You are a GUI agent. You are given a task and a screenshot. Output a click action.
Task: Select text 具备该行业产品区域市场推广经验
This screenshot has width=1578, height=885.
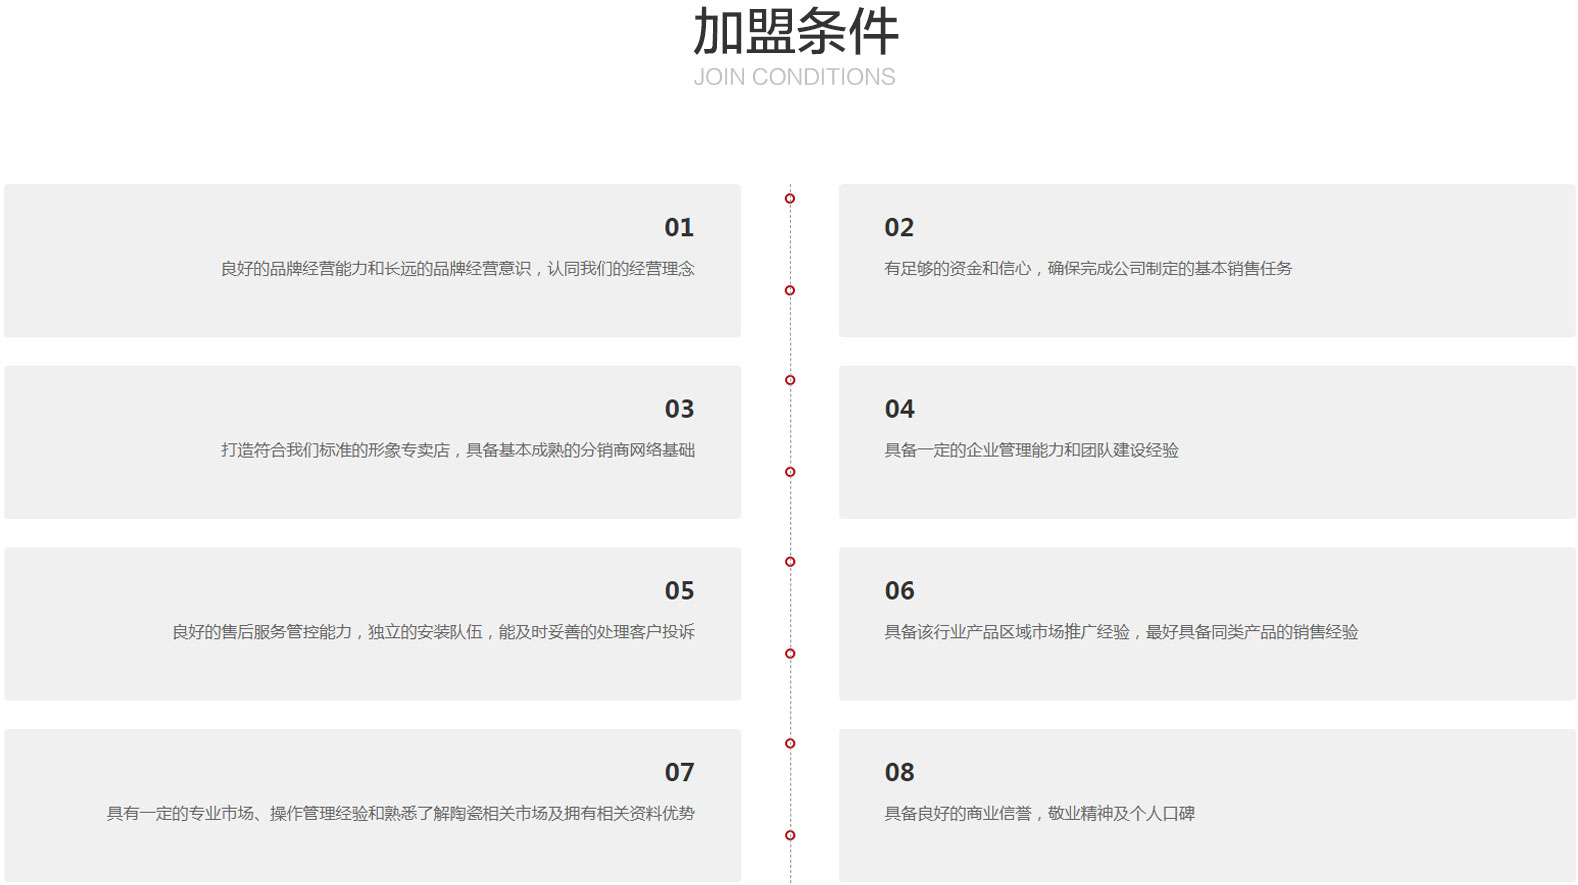(x=1007, y=632)
